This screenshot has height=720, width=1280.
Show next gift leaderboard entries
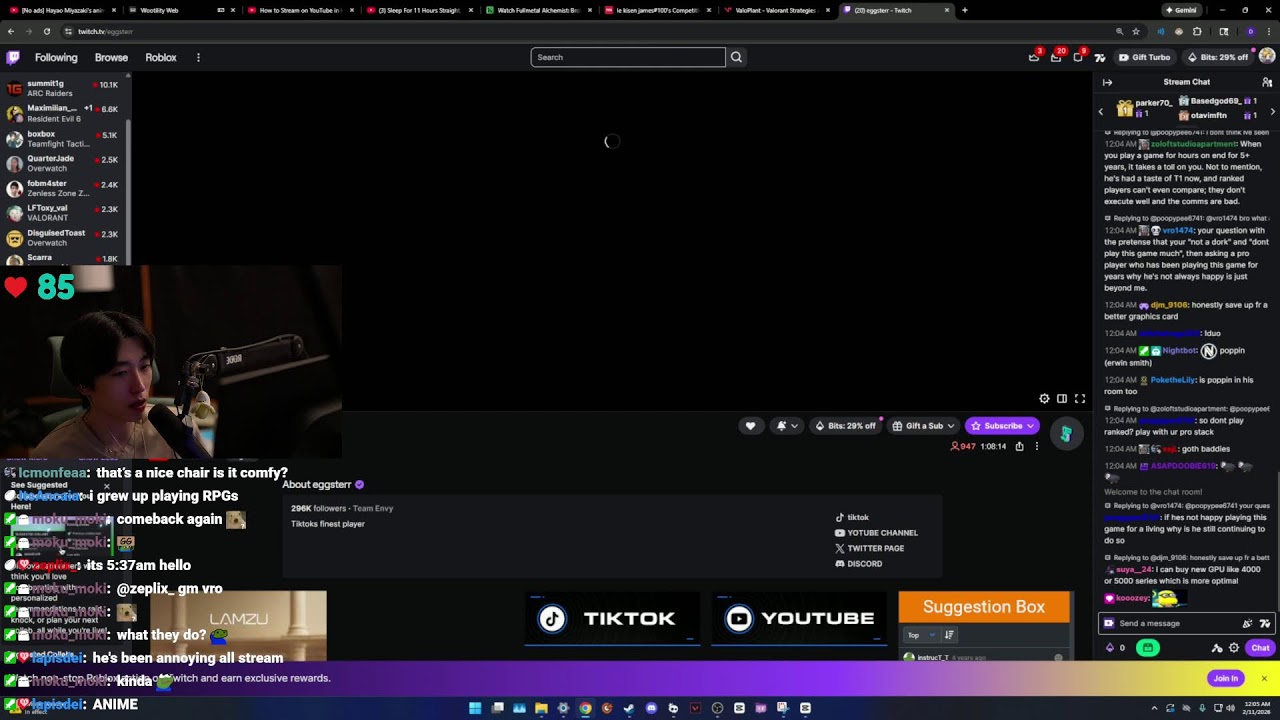click(x=1272, y=111)
